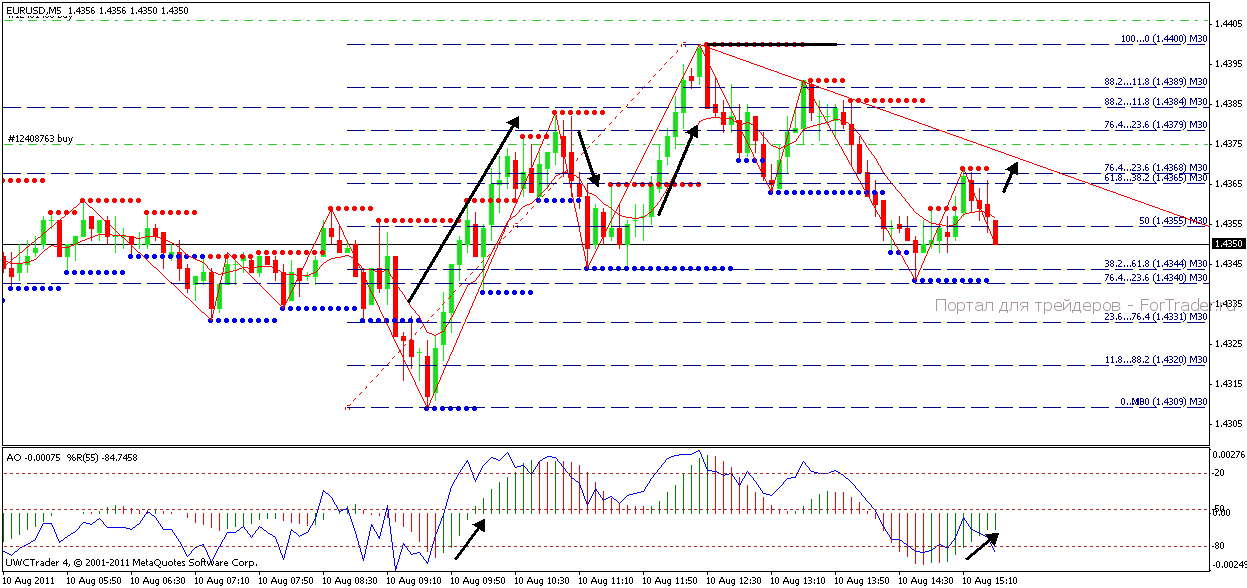
Task: Select the 100.0 (1.4400) M30 Fibonacci label
Action: click(x=1165, y=38)
